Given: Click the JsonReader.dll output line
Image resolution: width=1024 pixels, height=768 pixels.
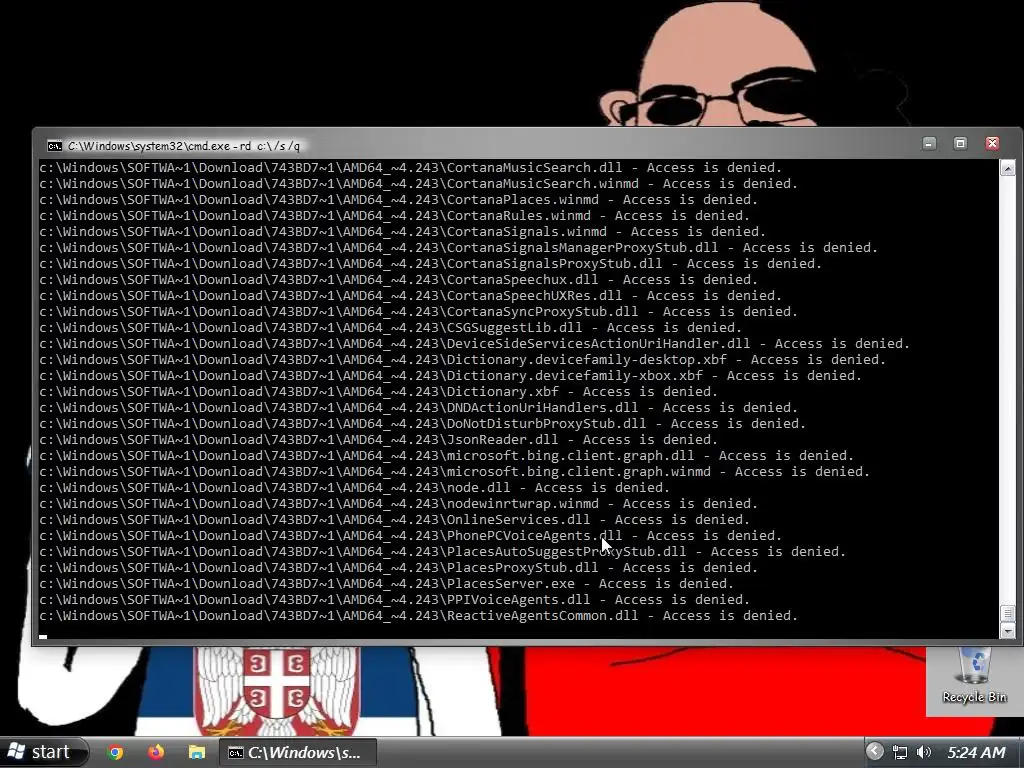Looking at the screenshot, I should [x=379, y=440].
